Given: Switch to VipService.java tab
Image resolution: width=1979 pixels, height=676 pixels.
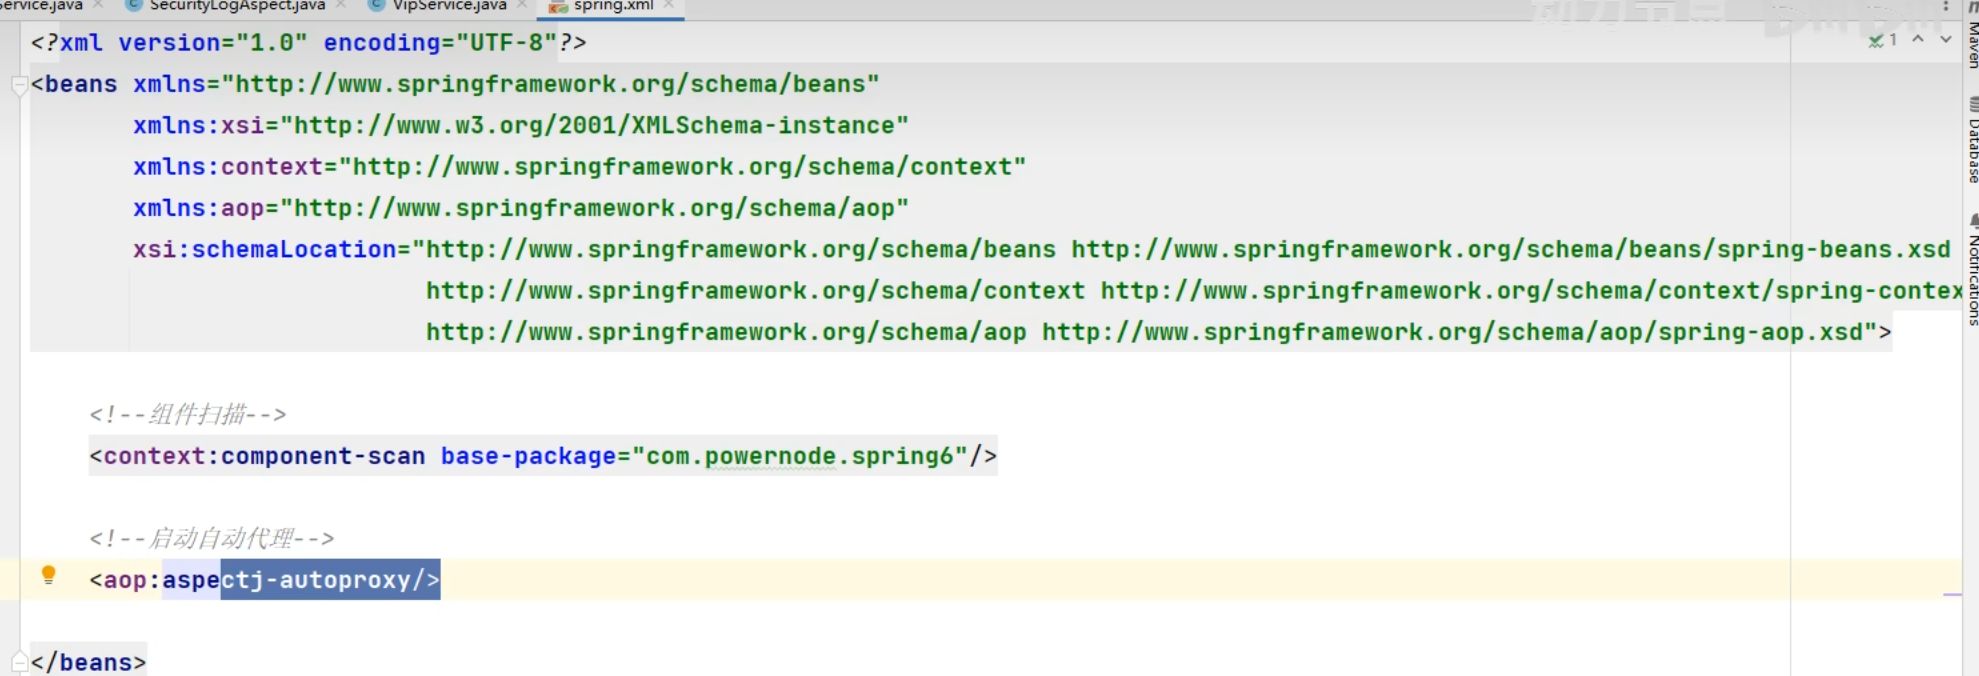Looking at the screenshot, I should tap(449, 6).
